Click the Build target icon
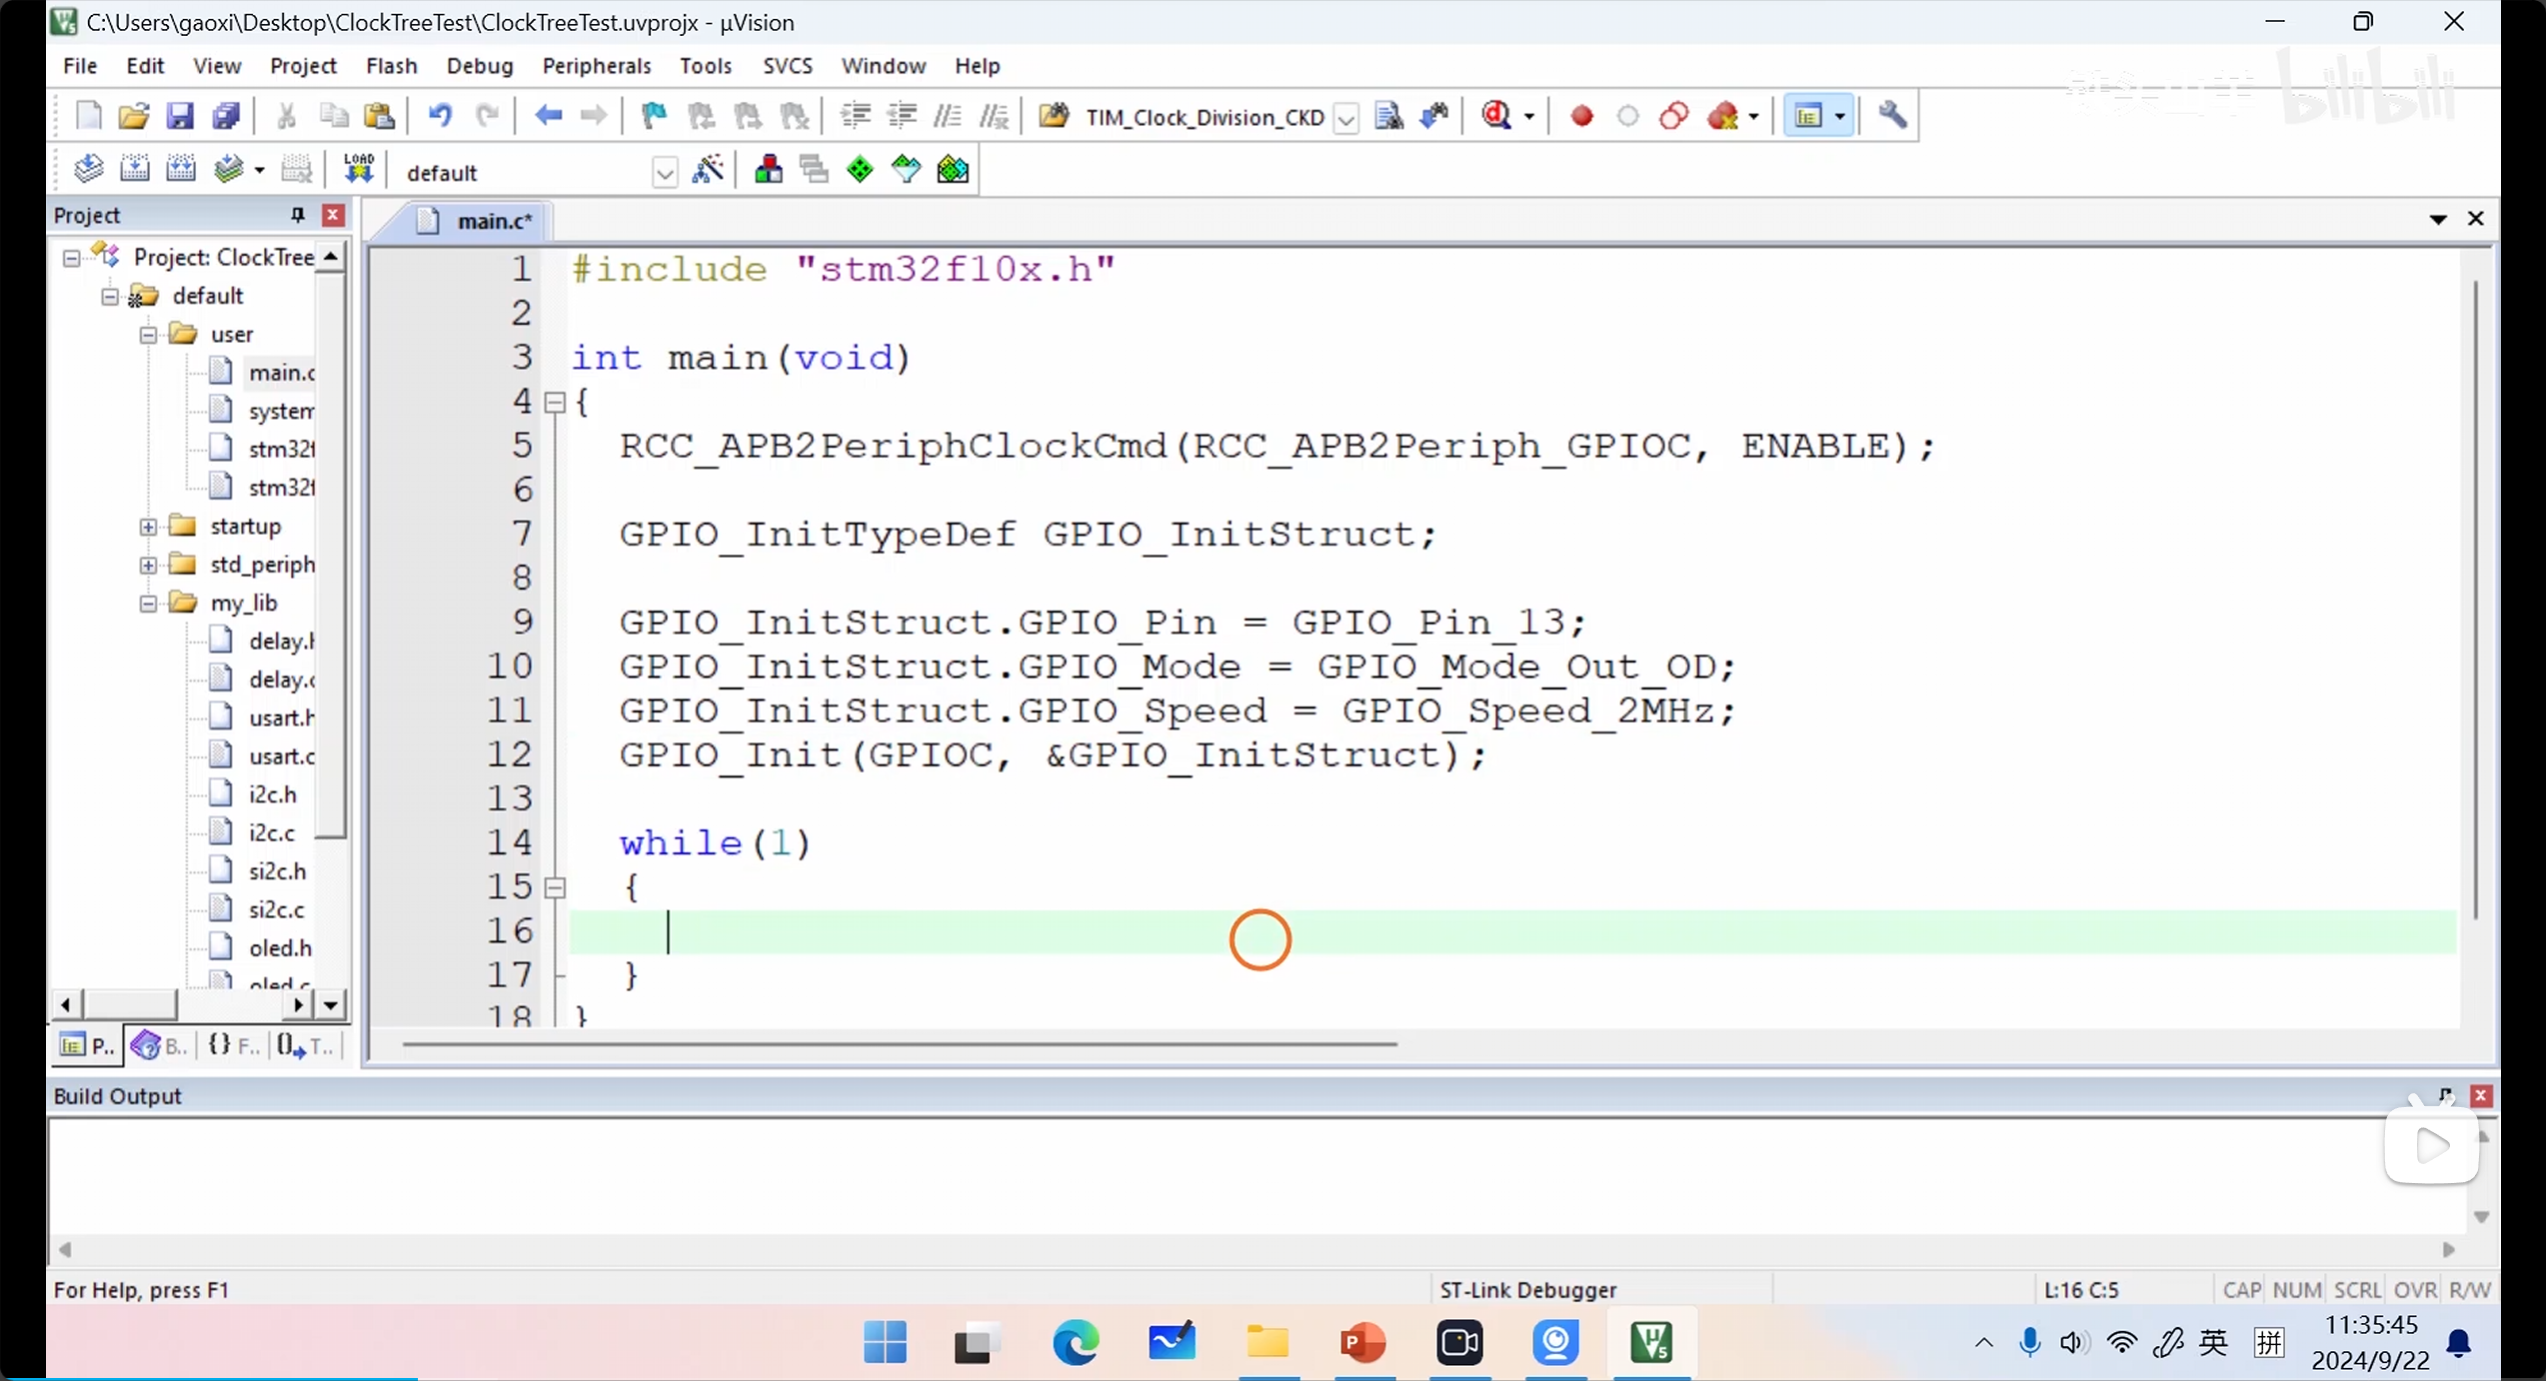The width and height of the screenshot is (2546, 1381). pyautogui.click(x=134, y=170)
